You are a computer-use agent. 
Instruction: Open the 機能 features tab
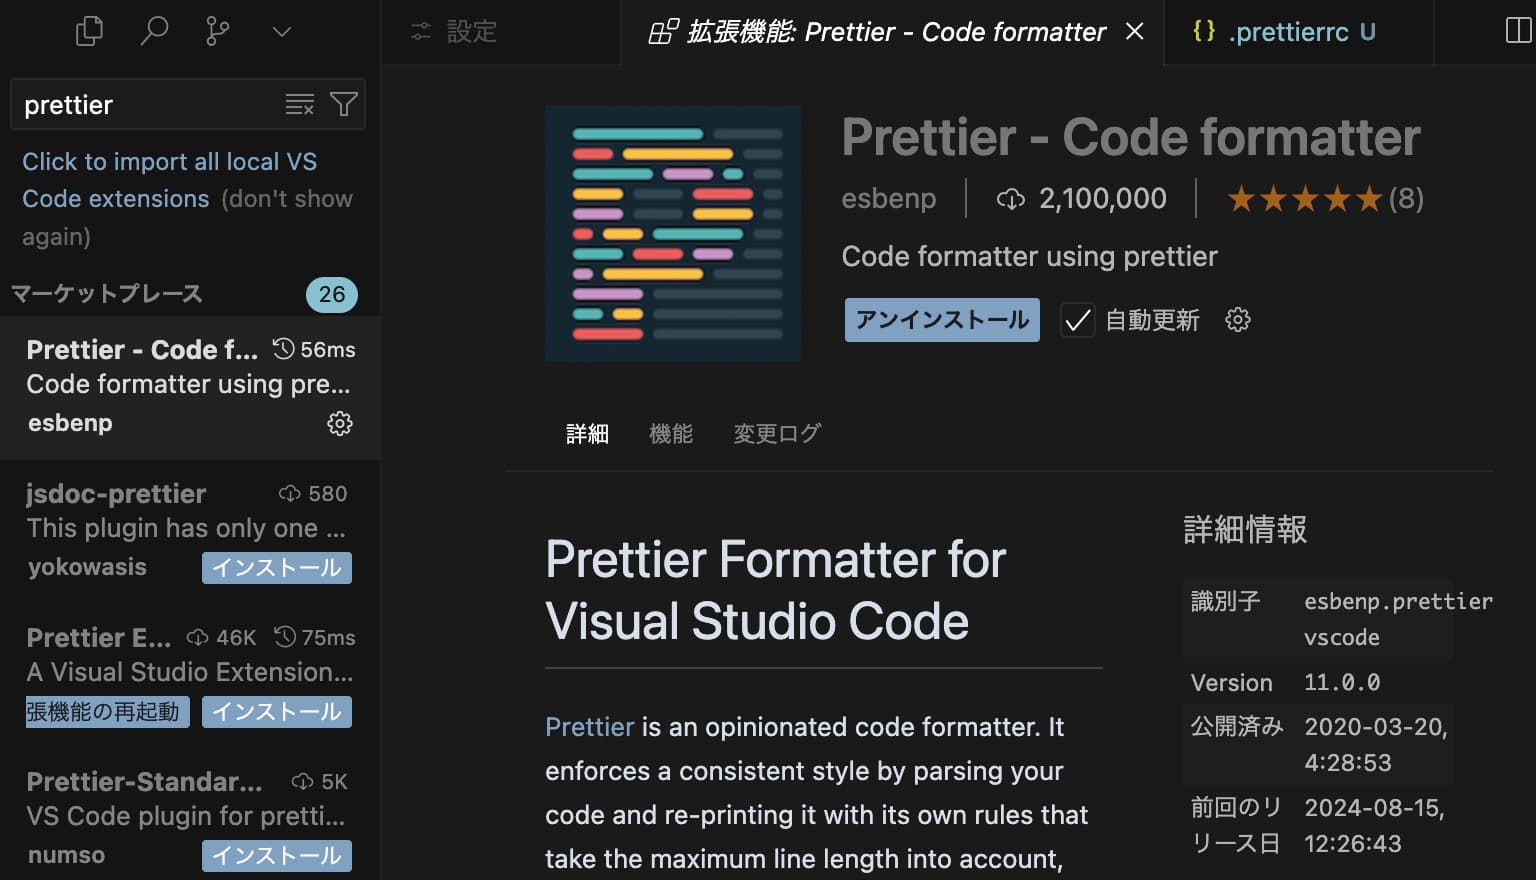[670, 434]
